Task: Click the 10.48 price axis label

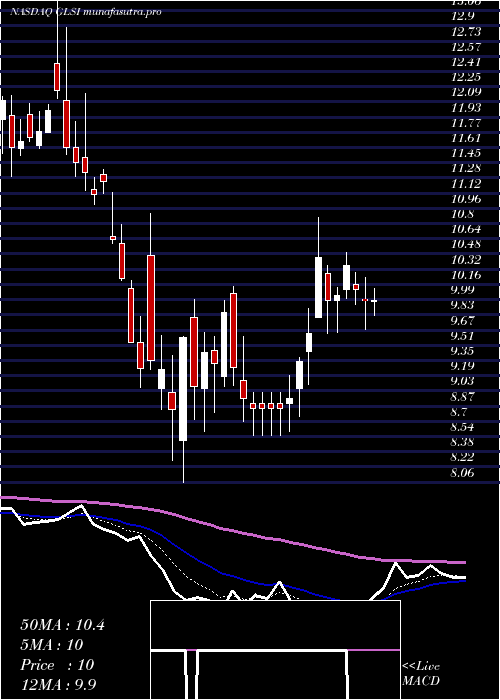Action: pos(466,245)
